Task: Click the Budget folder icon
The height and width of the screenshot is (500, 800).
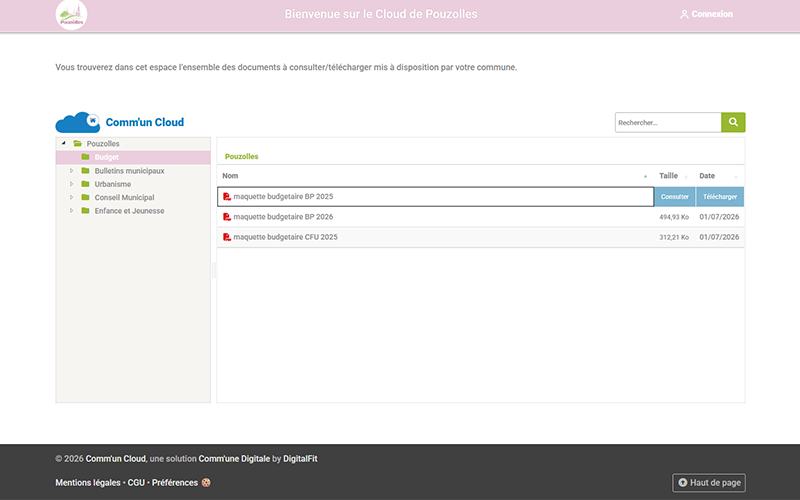Action: (86, 157)
